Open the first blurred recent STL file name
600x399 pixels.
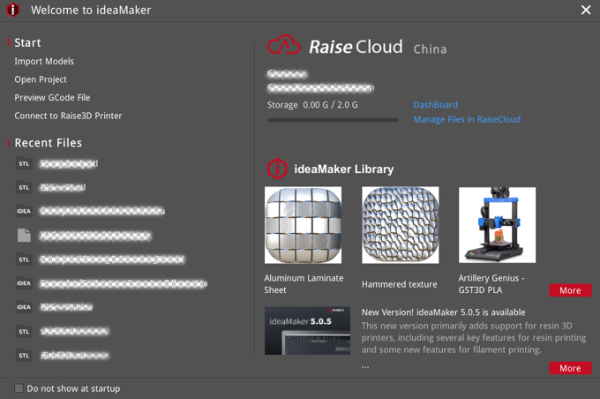point(69,164)
